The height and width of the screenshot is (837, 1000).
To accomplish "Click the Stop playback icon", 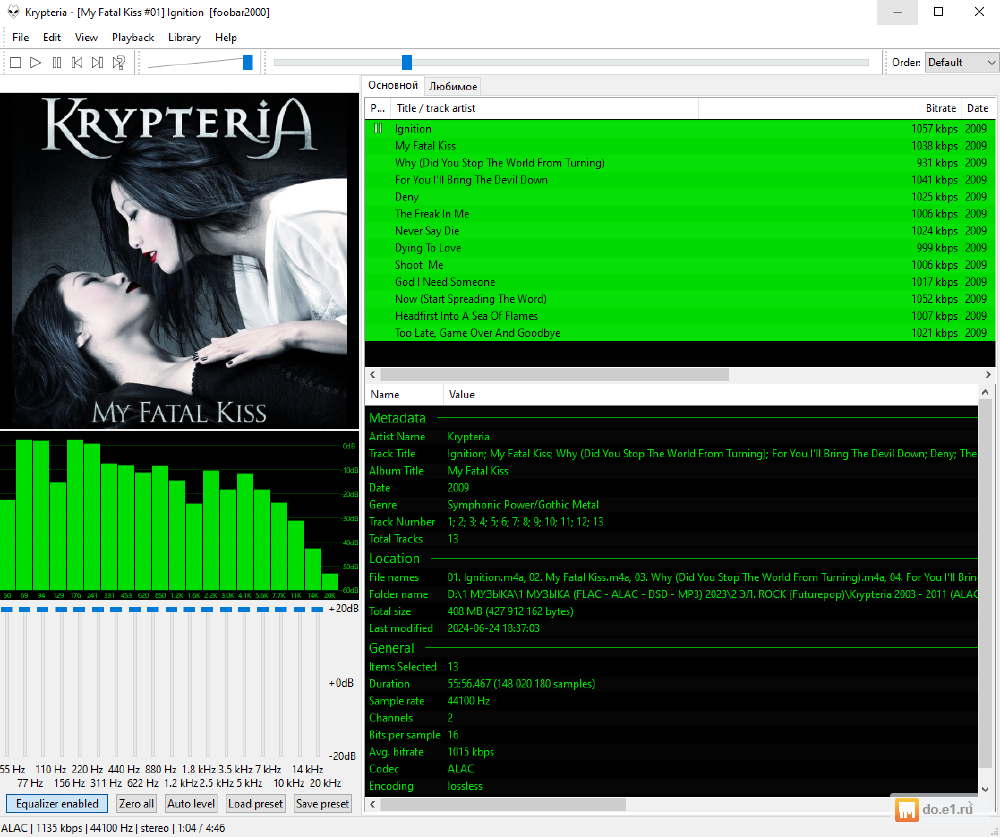I will tap(15, 63).
